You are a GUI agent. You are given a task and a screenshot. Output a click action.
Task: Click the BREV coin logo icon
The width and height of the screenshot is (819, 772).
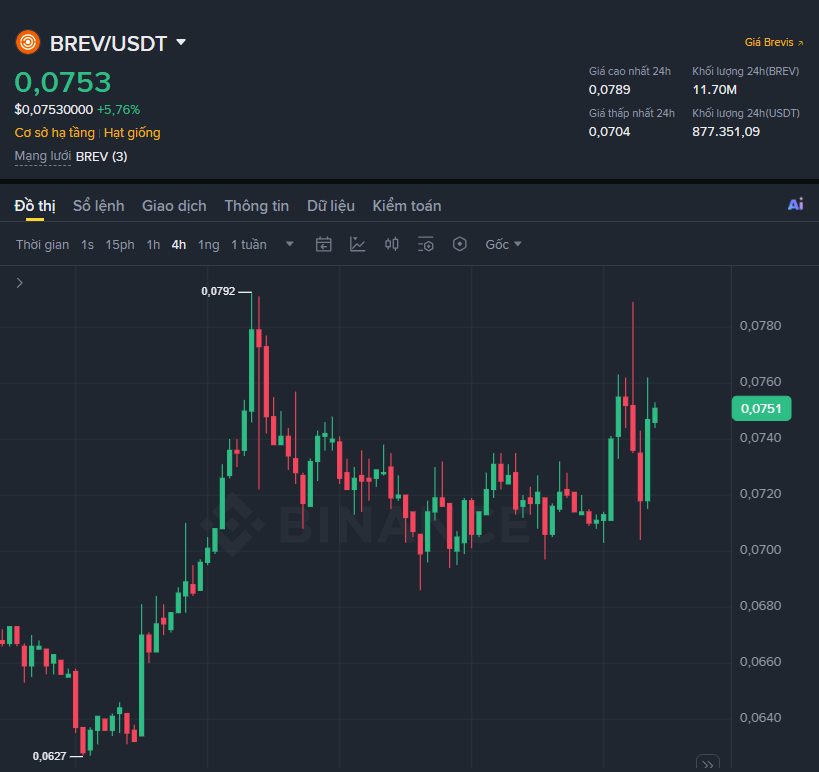pos(28,42)
